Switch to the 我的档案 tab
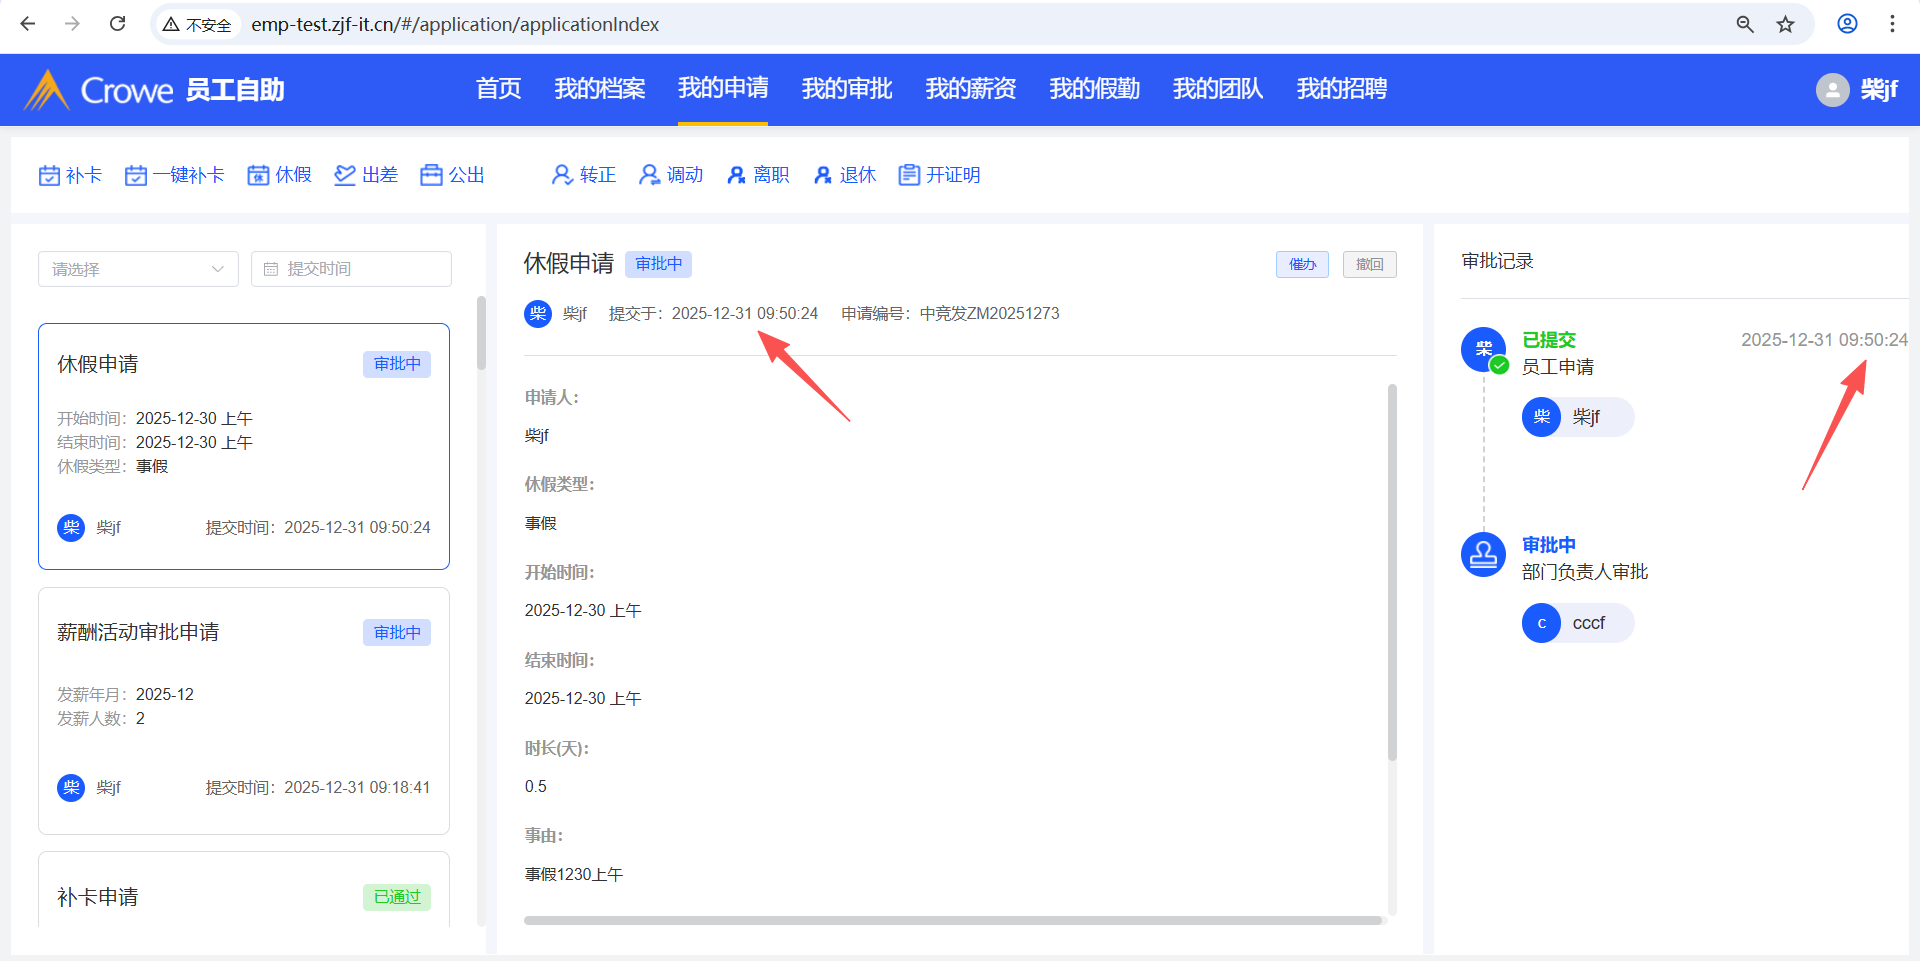Image resolution: width=1920 pixels, height=961 pixels. coord(600,89)
